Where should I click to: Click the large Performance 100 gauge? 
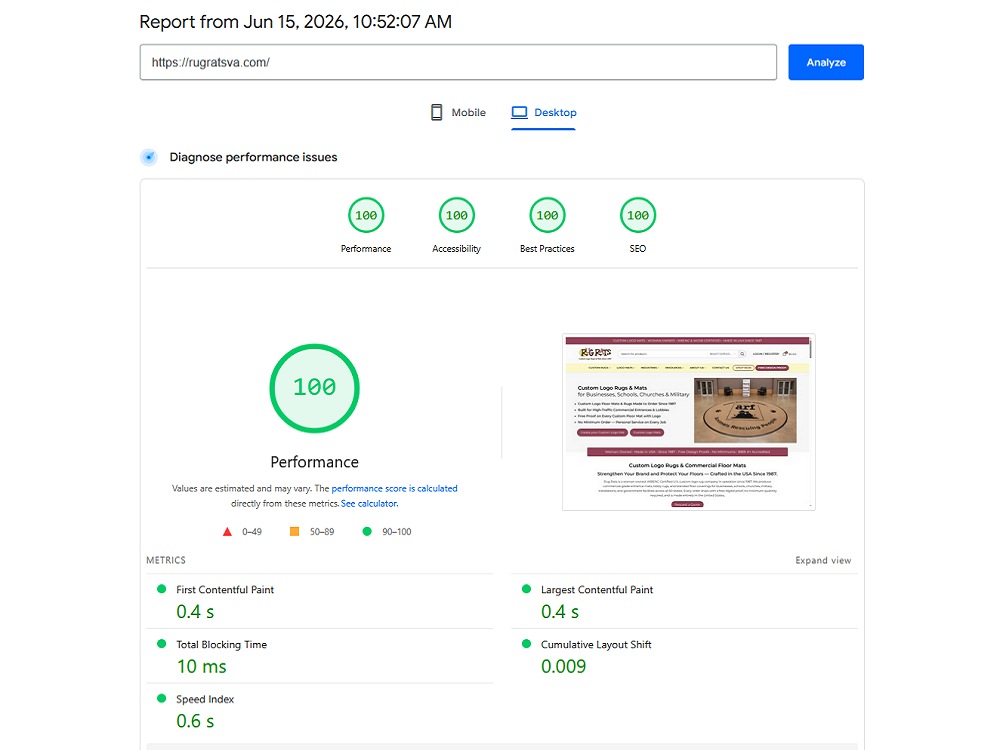click(x=314, y=388)
